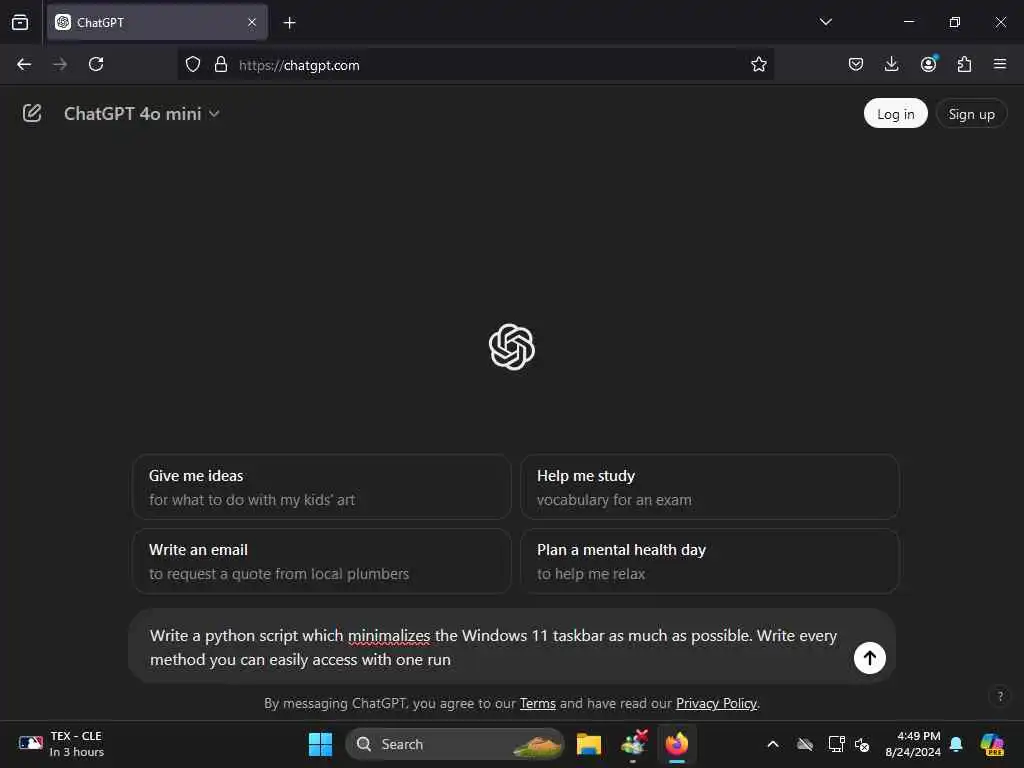The image size is (1024, 768).
Task: Show hidden system tray icons chevron
Action: click(x=773, y=744)
